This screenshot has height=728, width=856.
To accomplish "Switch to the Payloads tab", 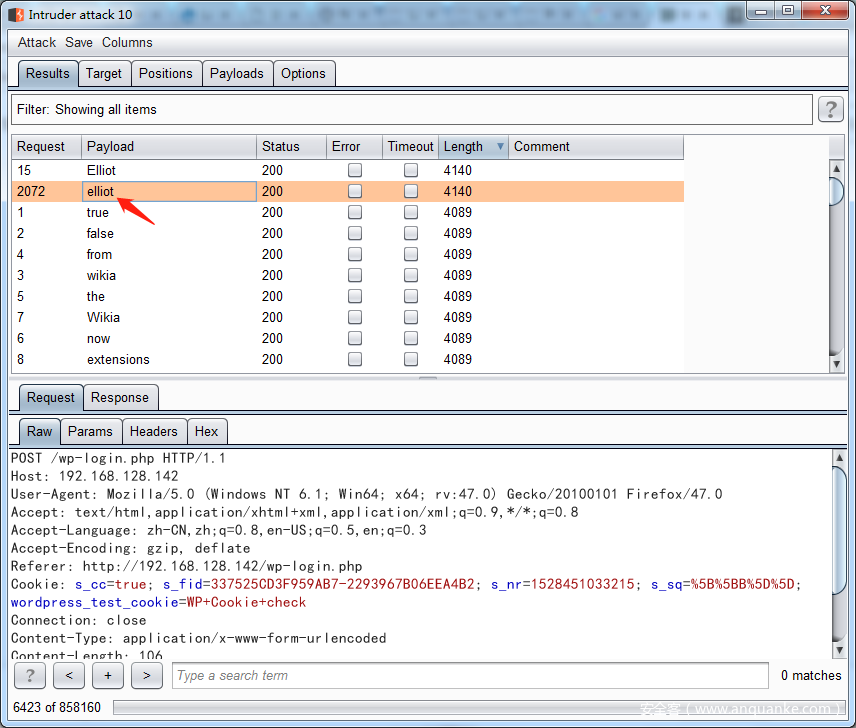I will [236, 74].
